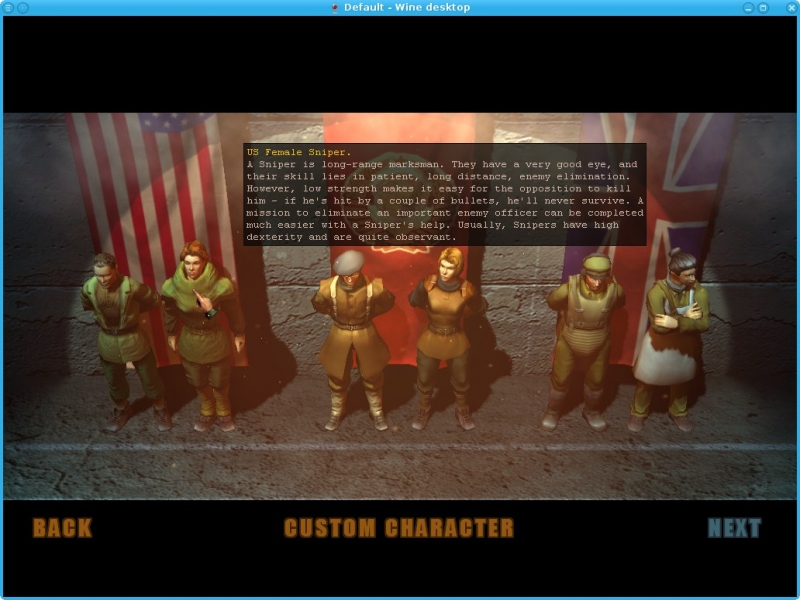The image size is (800, 600).
Task: Proceed with the NEXT button
Action: coord(734,528)
